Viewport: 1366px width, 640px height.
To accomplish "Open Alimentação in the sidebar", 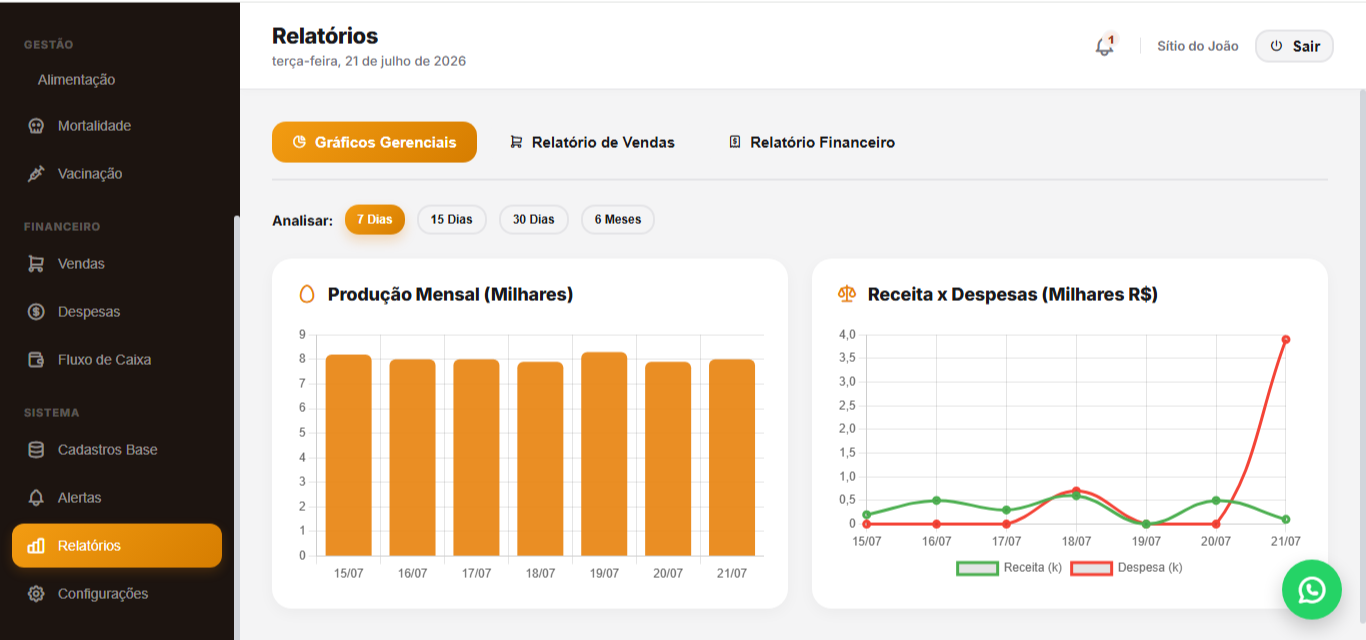I will click(x=76, y=80).
